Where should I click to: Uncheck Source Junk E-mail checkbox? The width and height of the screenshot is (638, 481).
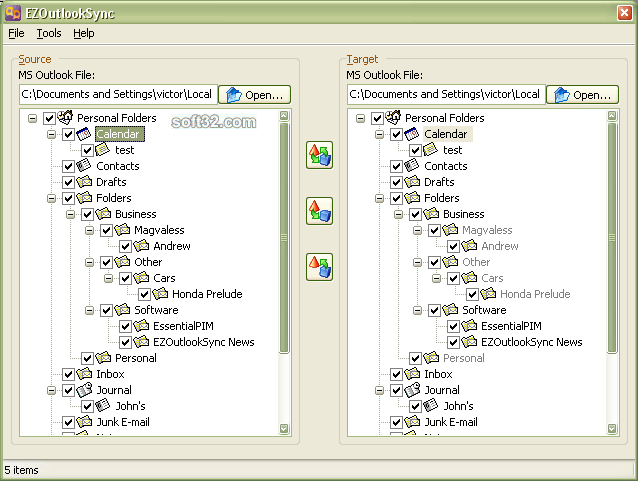(x=68, y=422)
